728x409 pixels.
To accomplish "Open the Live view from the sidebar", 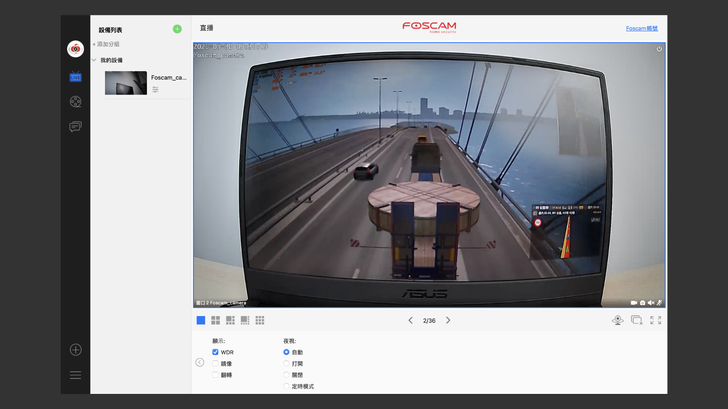I will 75,76.
